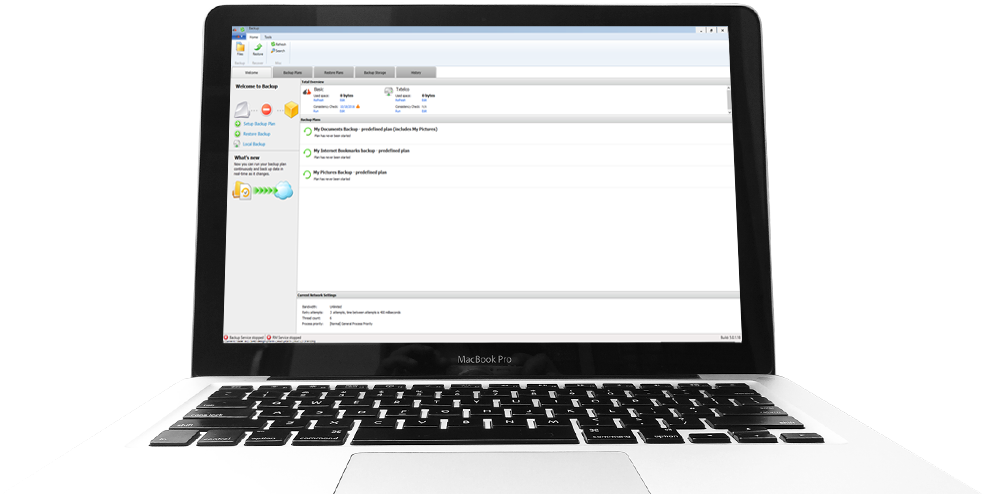
Task: Click the blue cloud icon under What's new
Action: (x=284, y=190)
